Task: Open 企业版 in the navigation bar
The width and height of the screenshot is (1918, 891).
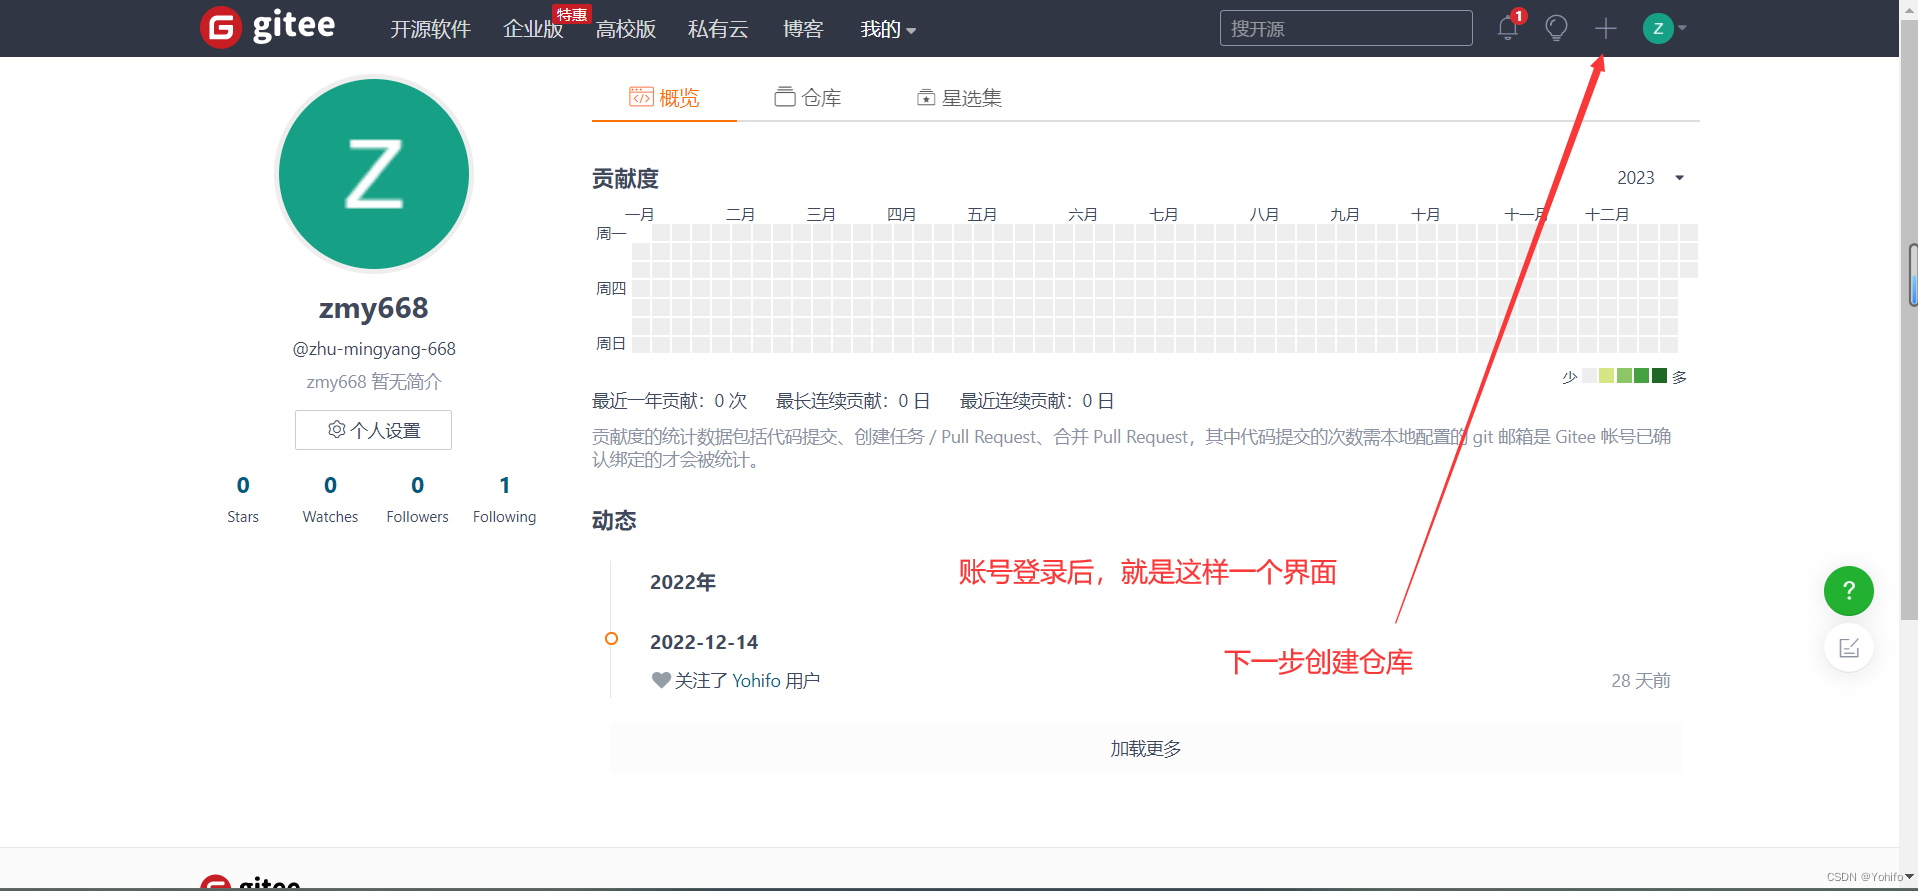Action: (533, 29)
